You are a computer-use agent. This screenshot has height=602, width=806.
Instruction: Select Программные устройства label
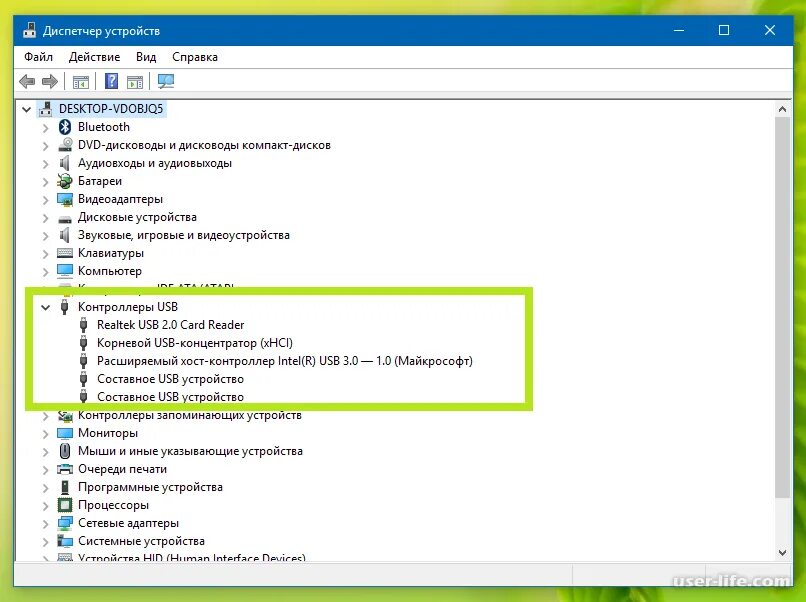point(150,487)
